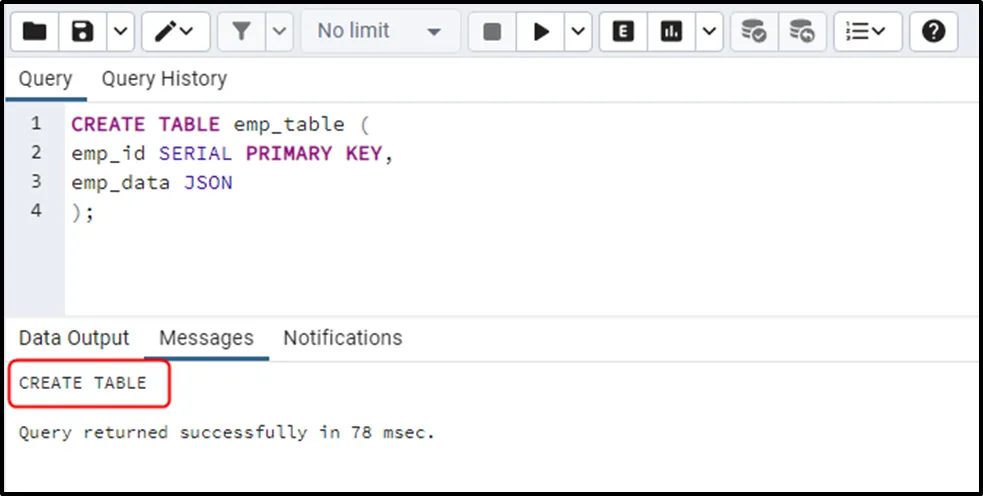
Task: Click the Commit transaction icon
Action: (x=754, y=32)
